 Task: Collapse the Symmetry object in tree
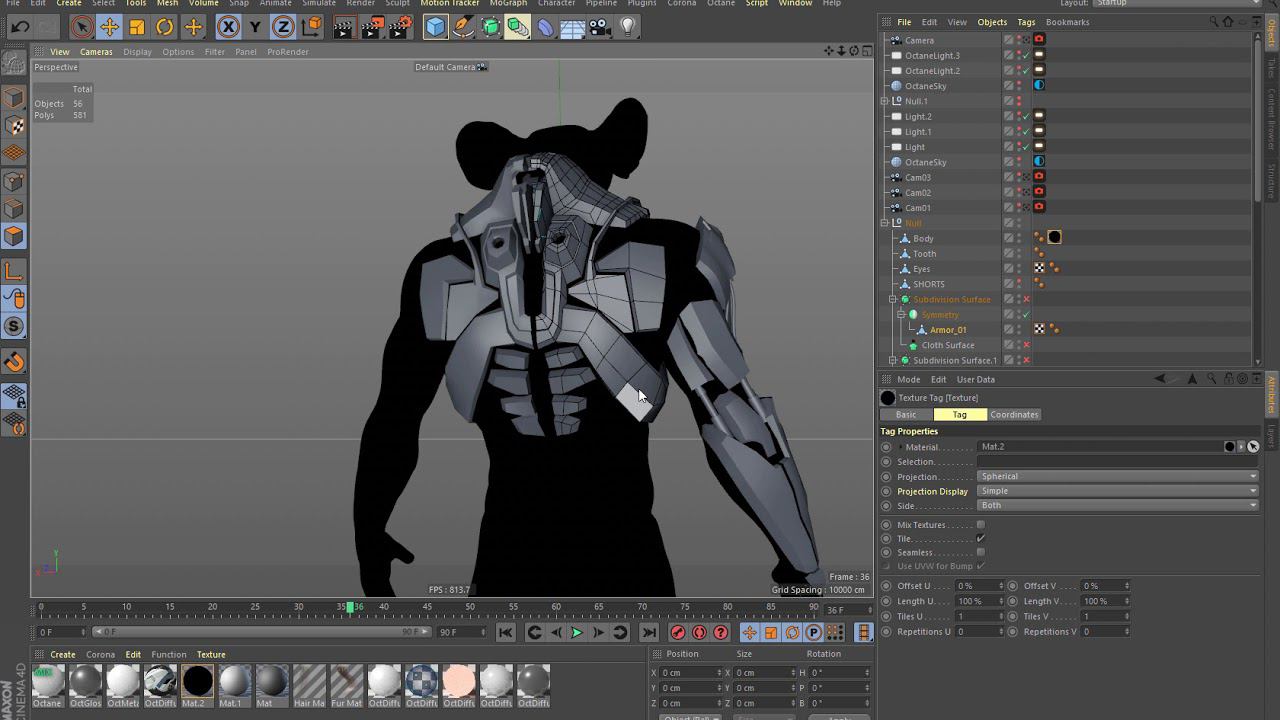[901, 315]
